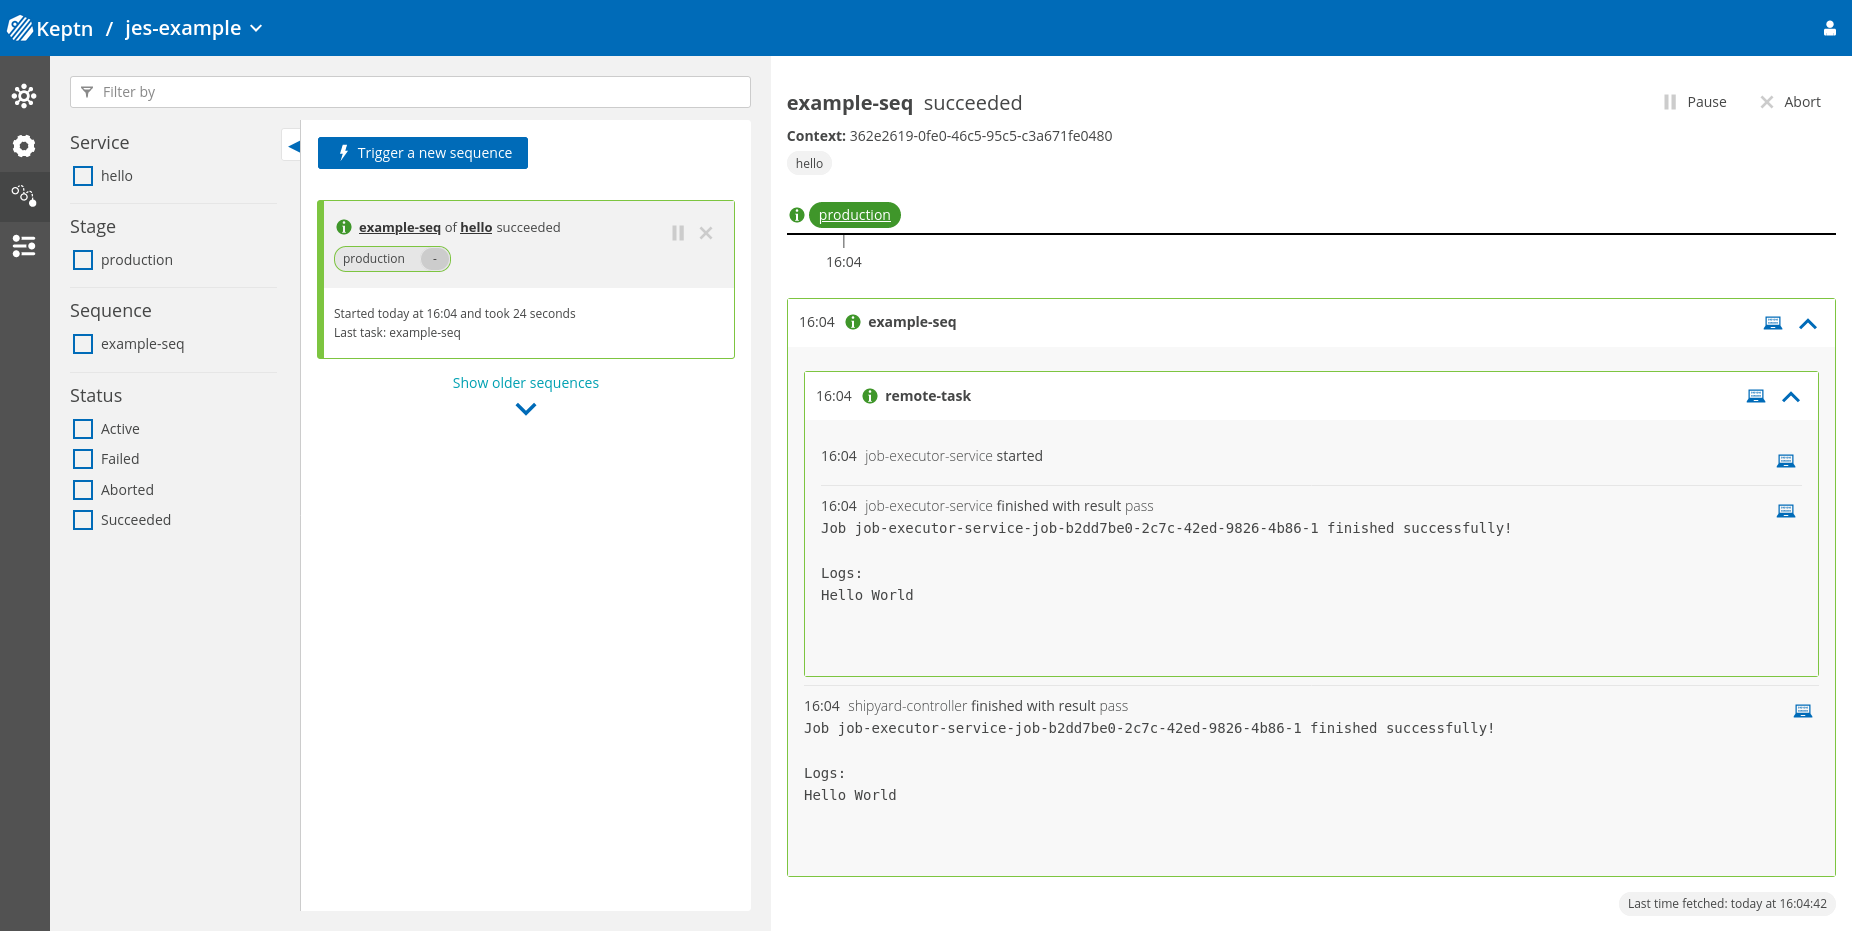This screenshot has width=1852, height=931.
Task: Click the green info icon beside production stage
Action: 797,215
